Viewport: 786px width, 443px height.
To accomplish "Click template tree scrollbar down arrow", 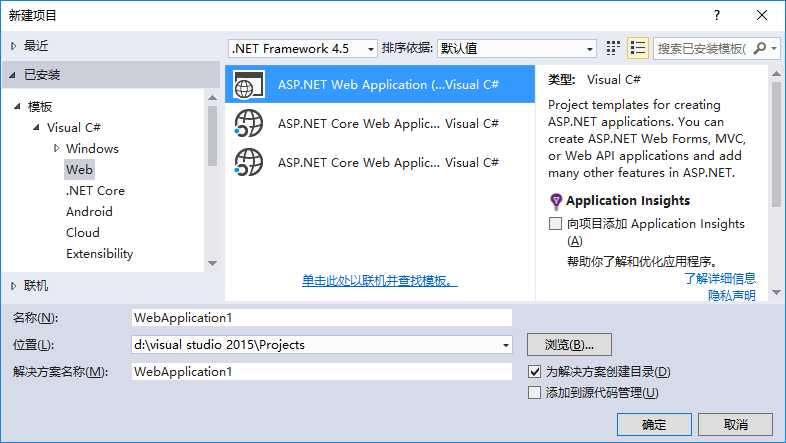I will 213,263.
